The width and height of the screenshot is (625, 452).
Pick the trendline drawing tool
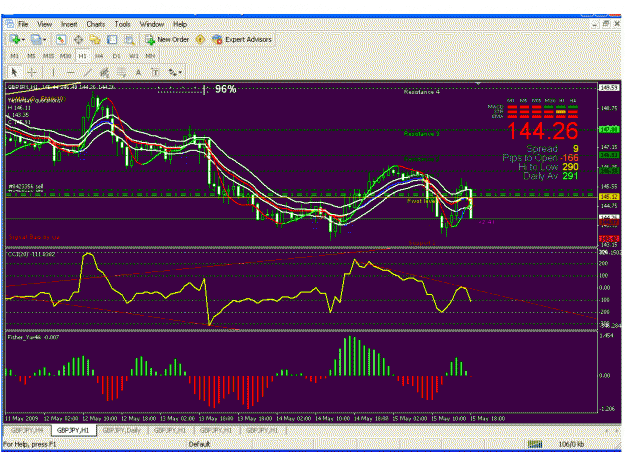coord(87,72)
